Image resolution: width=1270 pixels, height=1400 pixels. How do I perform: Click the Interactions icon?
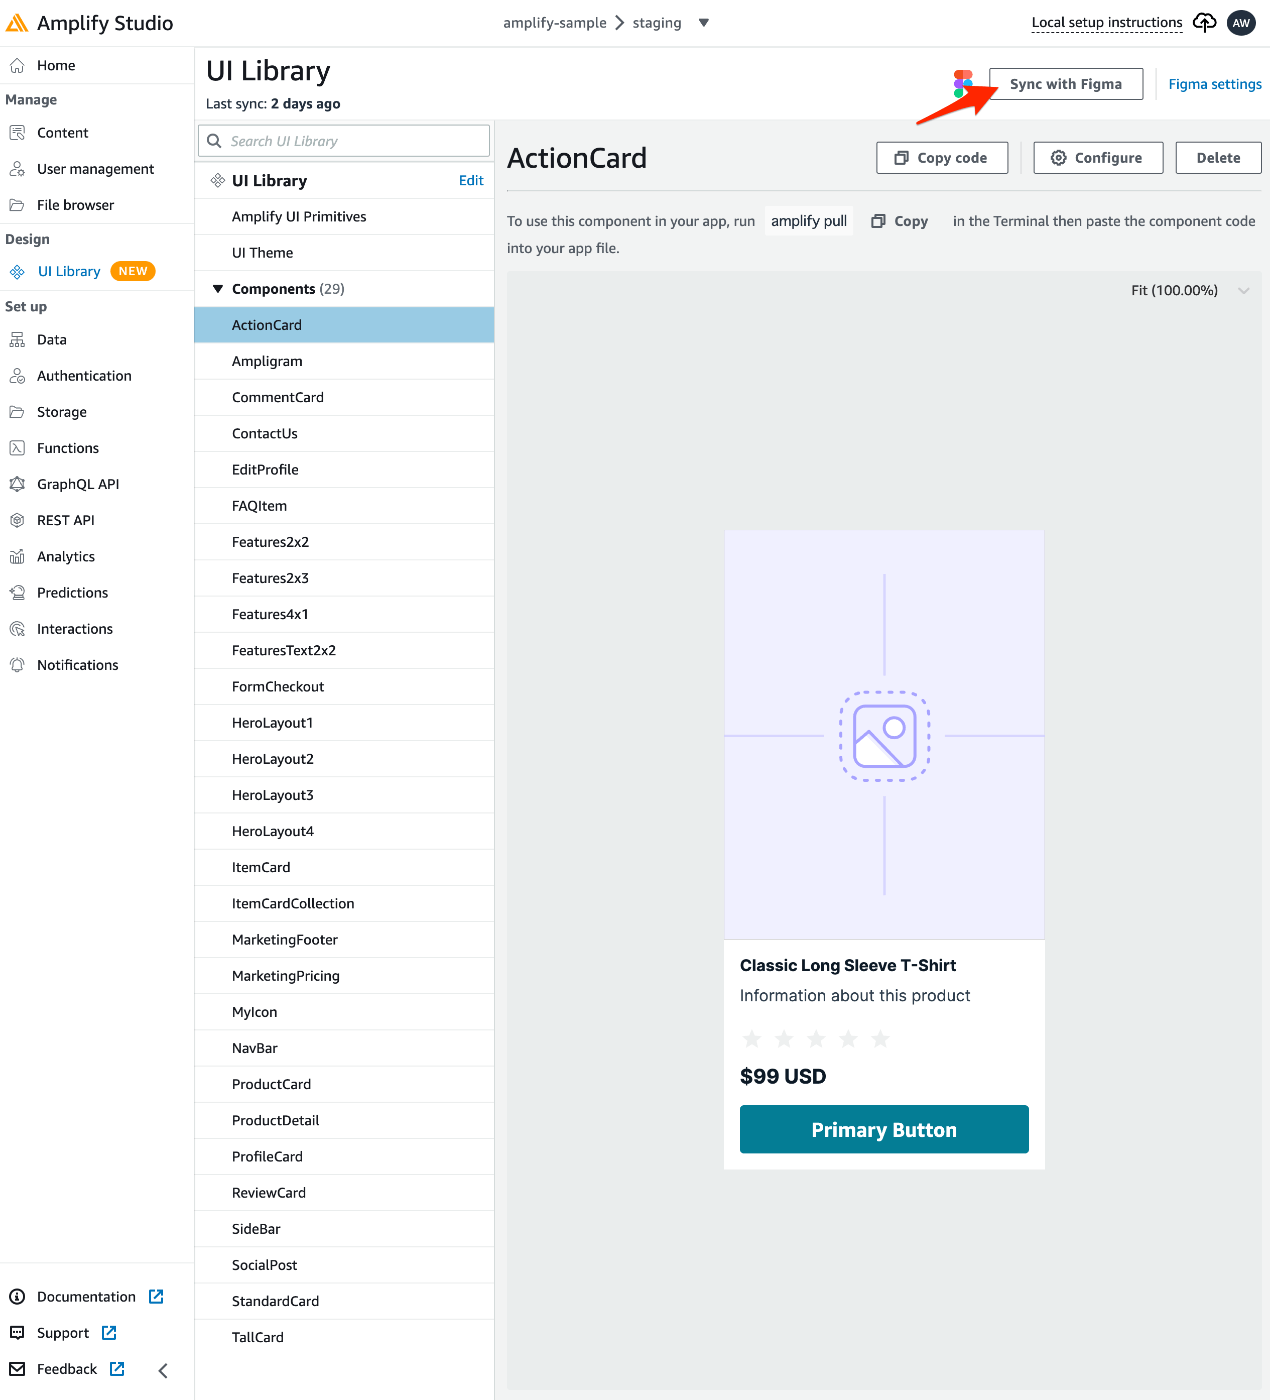pyautogui.click(x=17, y=629)
